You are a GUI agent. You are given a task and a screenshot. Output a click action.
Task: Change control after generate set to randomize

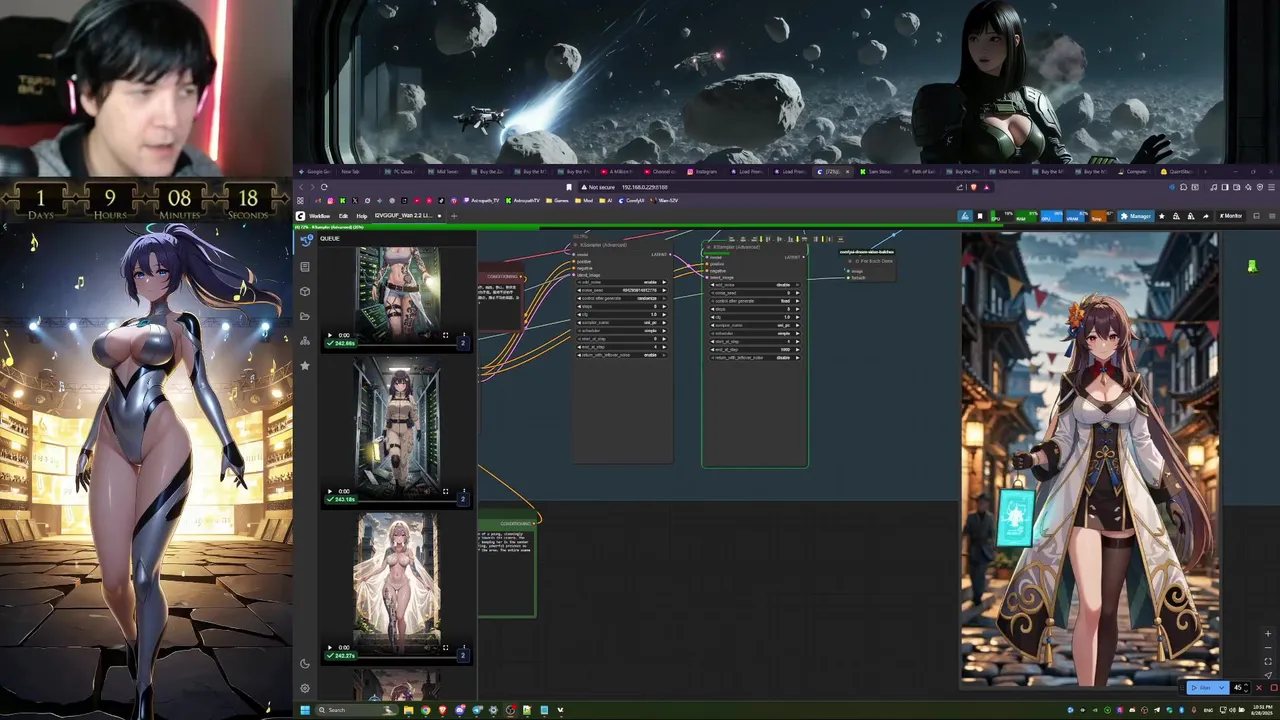tap(621, 298)
